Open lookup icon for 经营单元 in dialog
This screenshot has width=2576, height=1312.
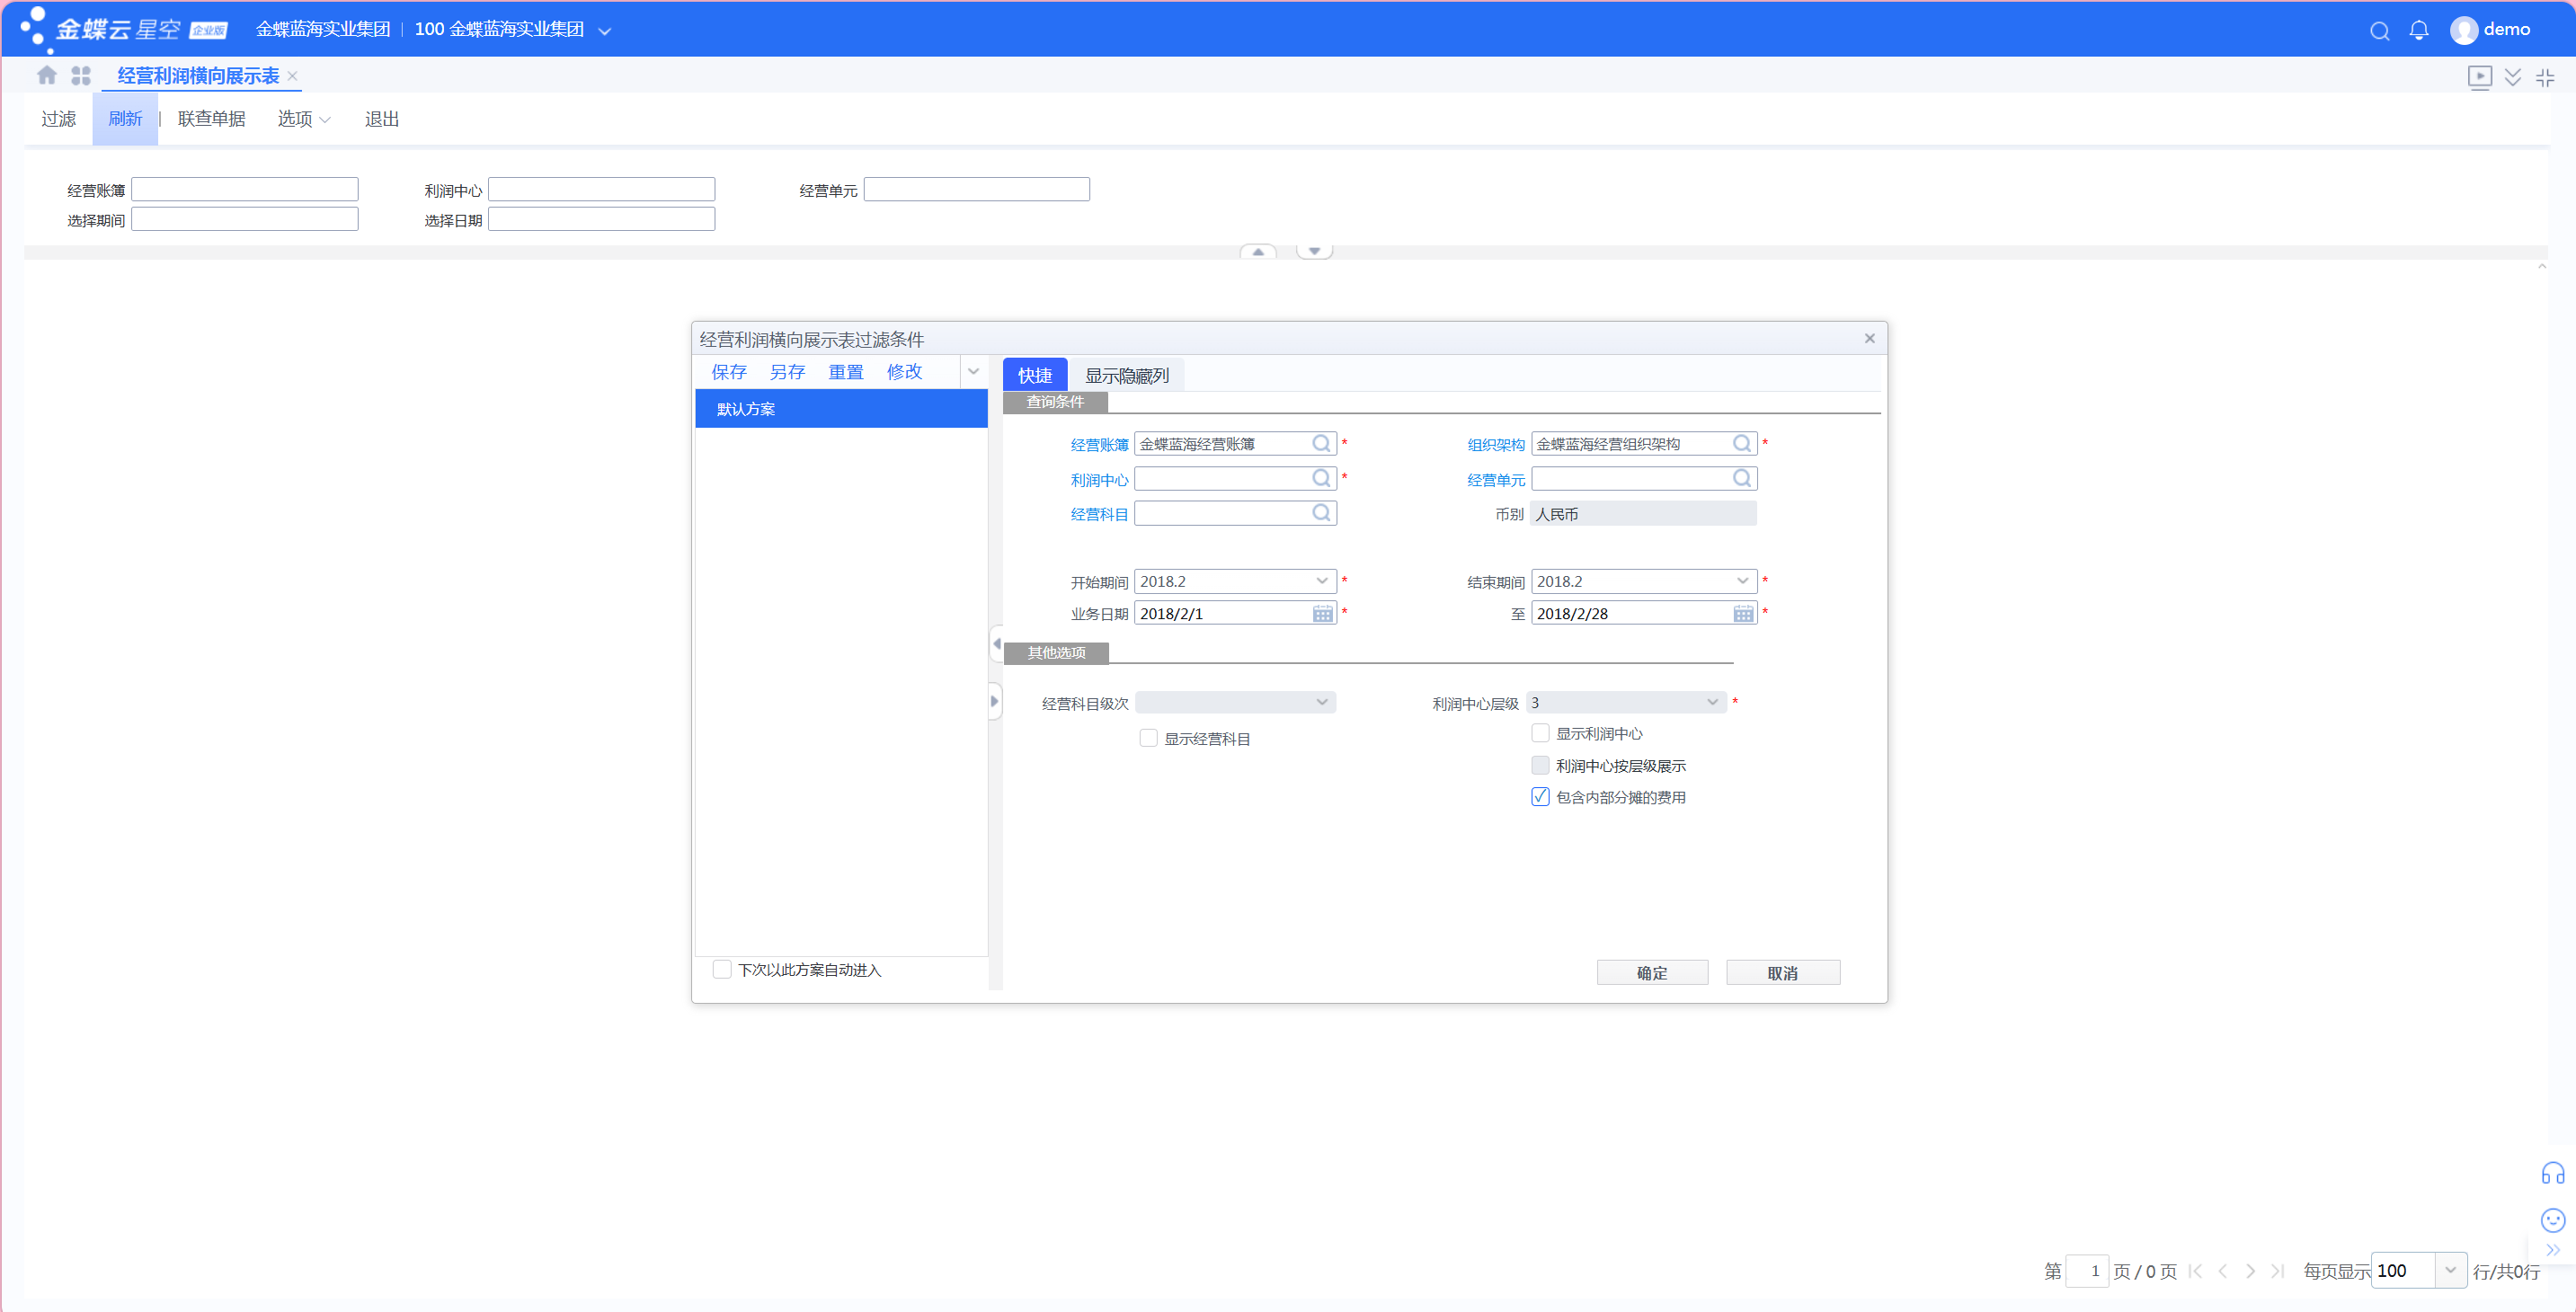(x=1742, y=478)
